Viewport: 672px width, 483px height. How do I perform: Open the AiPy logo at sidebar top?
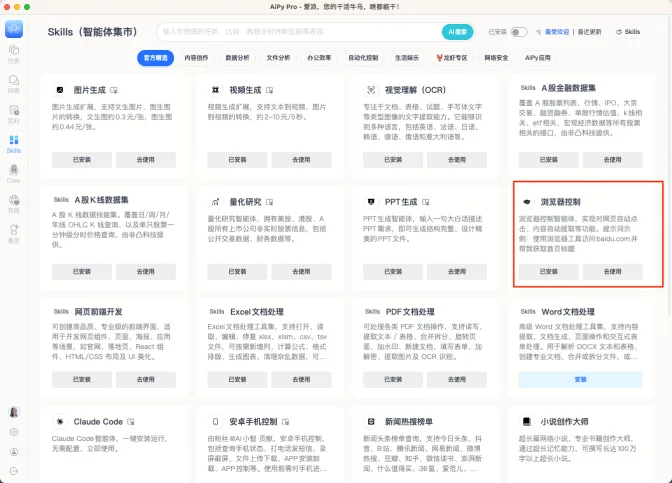[14, 29]
